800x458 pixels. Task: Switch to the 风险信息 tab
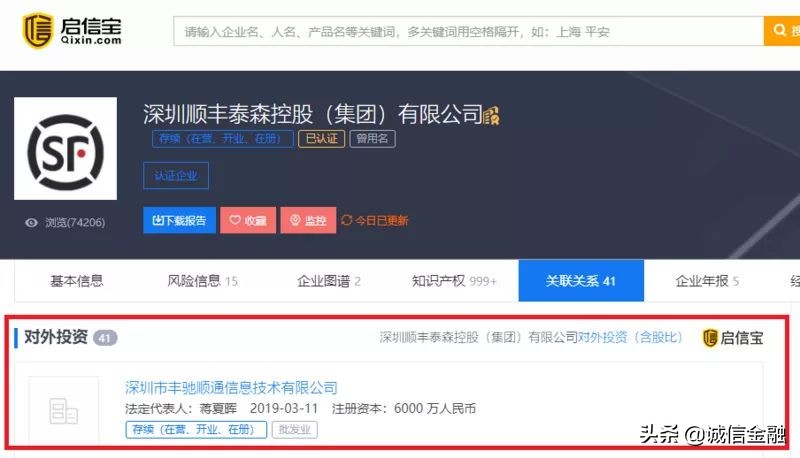tap(203, 281)
